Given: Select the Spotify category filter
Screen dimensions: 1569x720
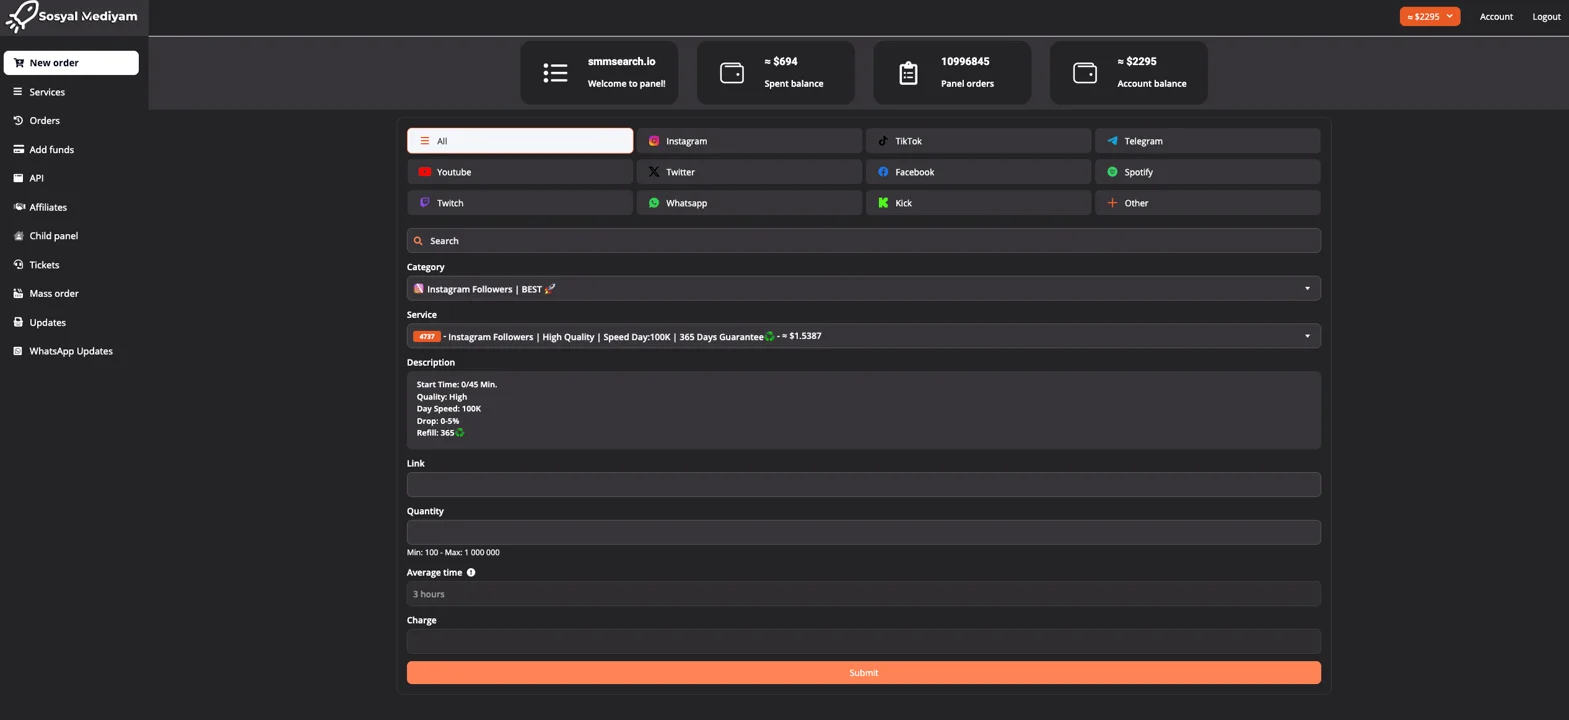Looking at the screenshot, I should (1206, 172).
